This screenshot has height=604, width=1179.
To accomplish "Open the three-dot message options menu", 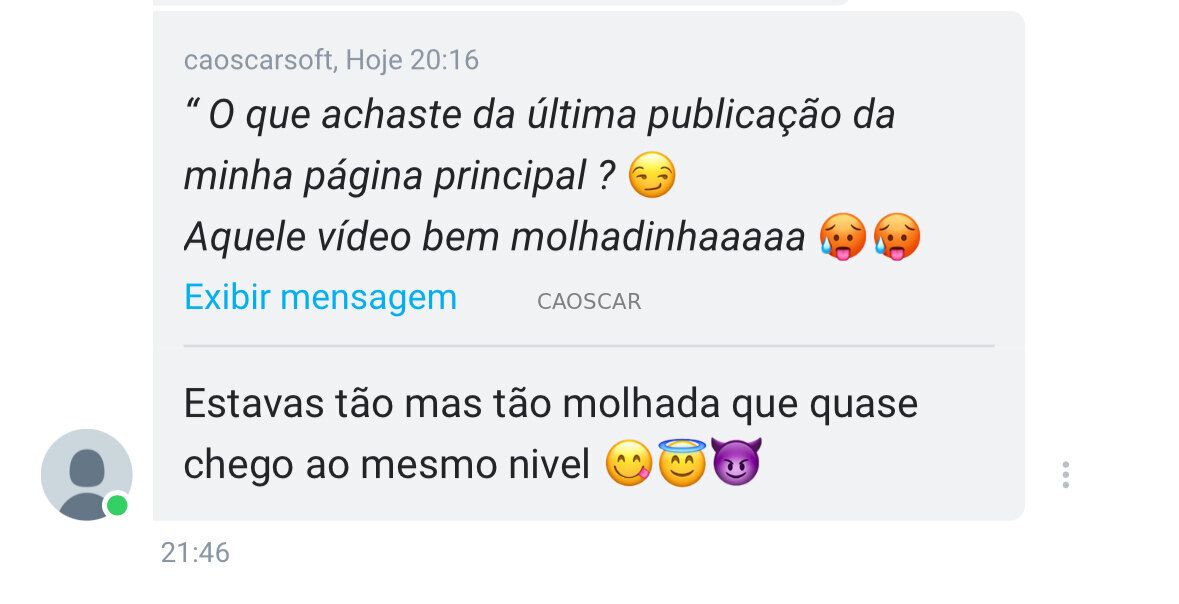I will pyautogui.click(x=1065, y=475).
